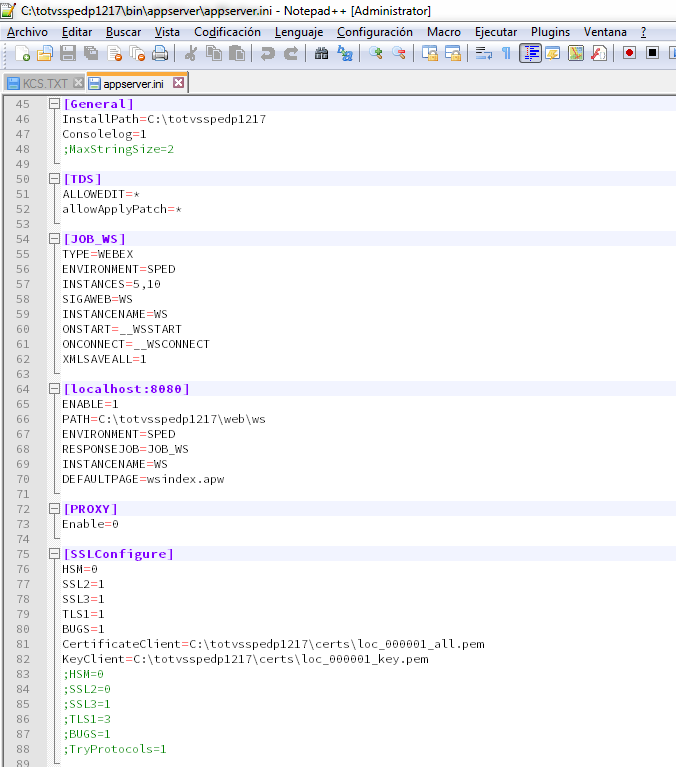Viewport: 676px width, 767px height.
Task: Click the CertificateClient path line
Action: [x=273, y=644]
